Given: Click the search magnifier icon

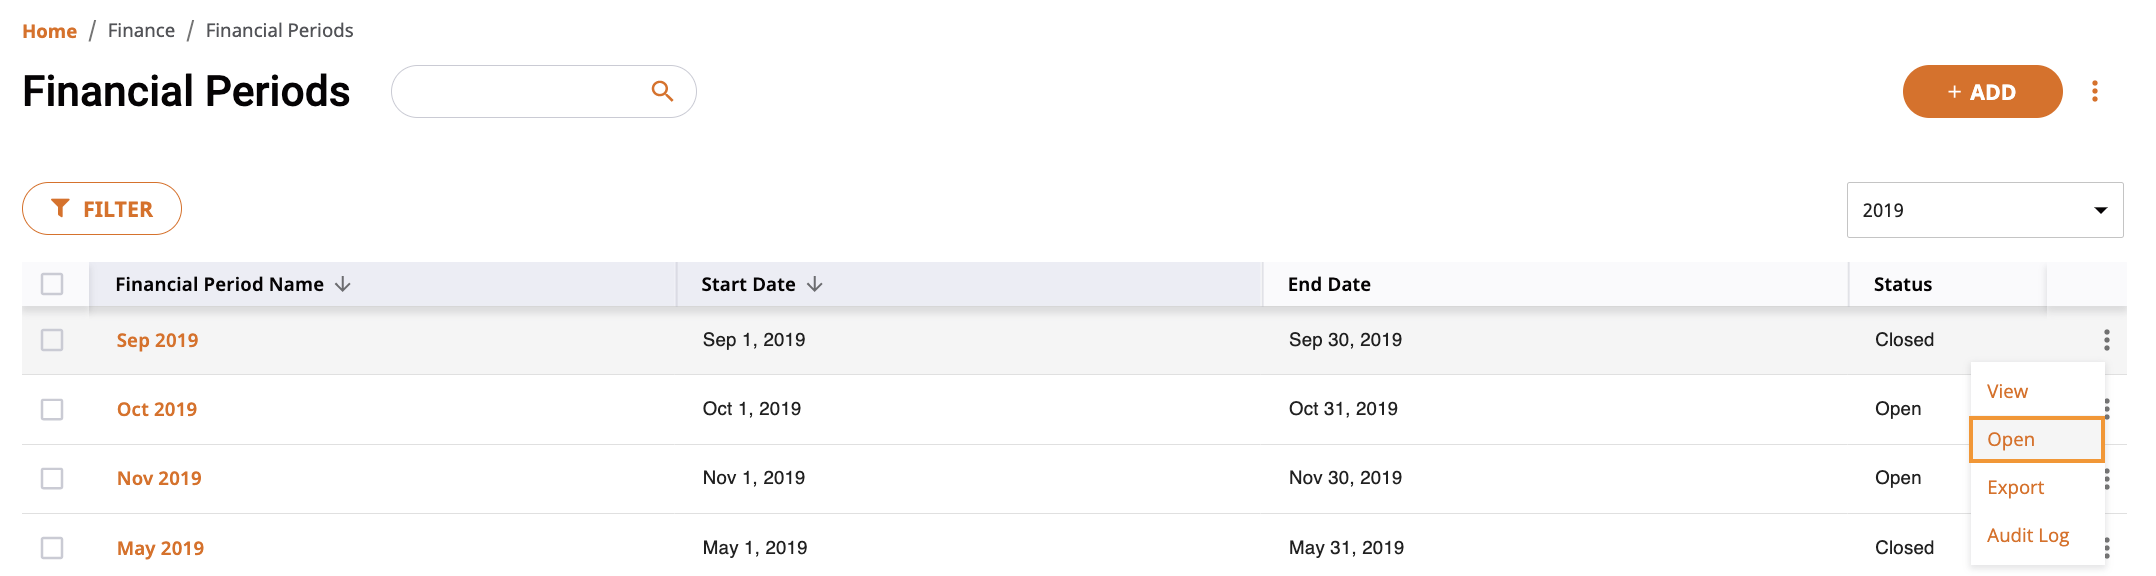Looking at the screenshot, I should [x=662, y=91].
